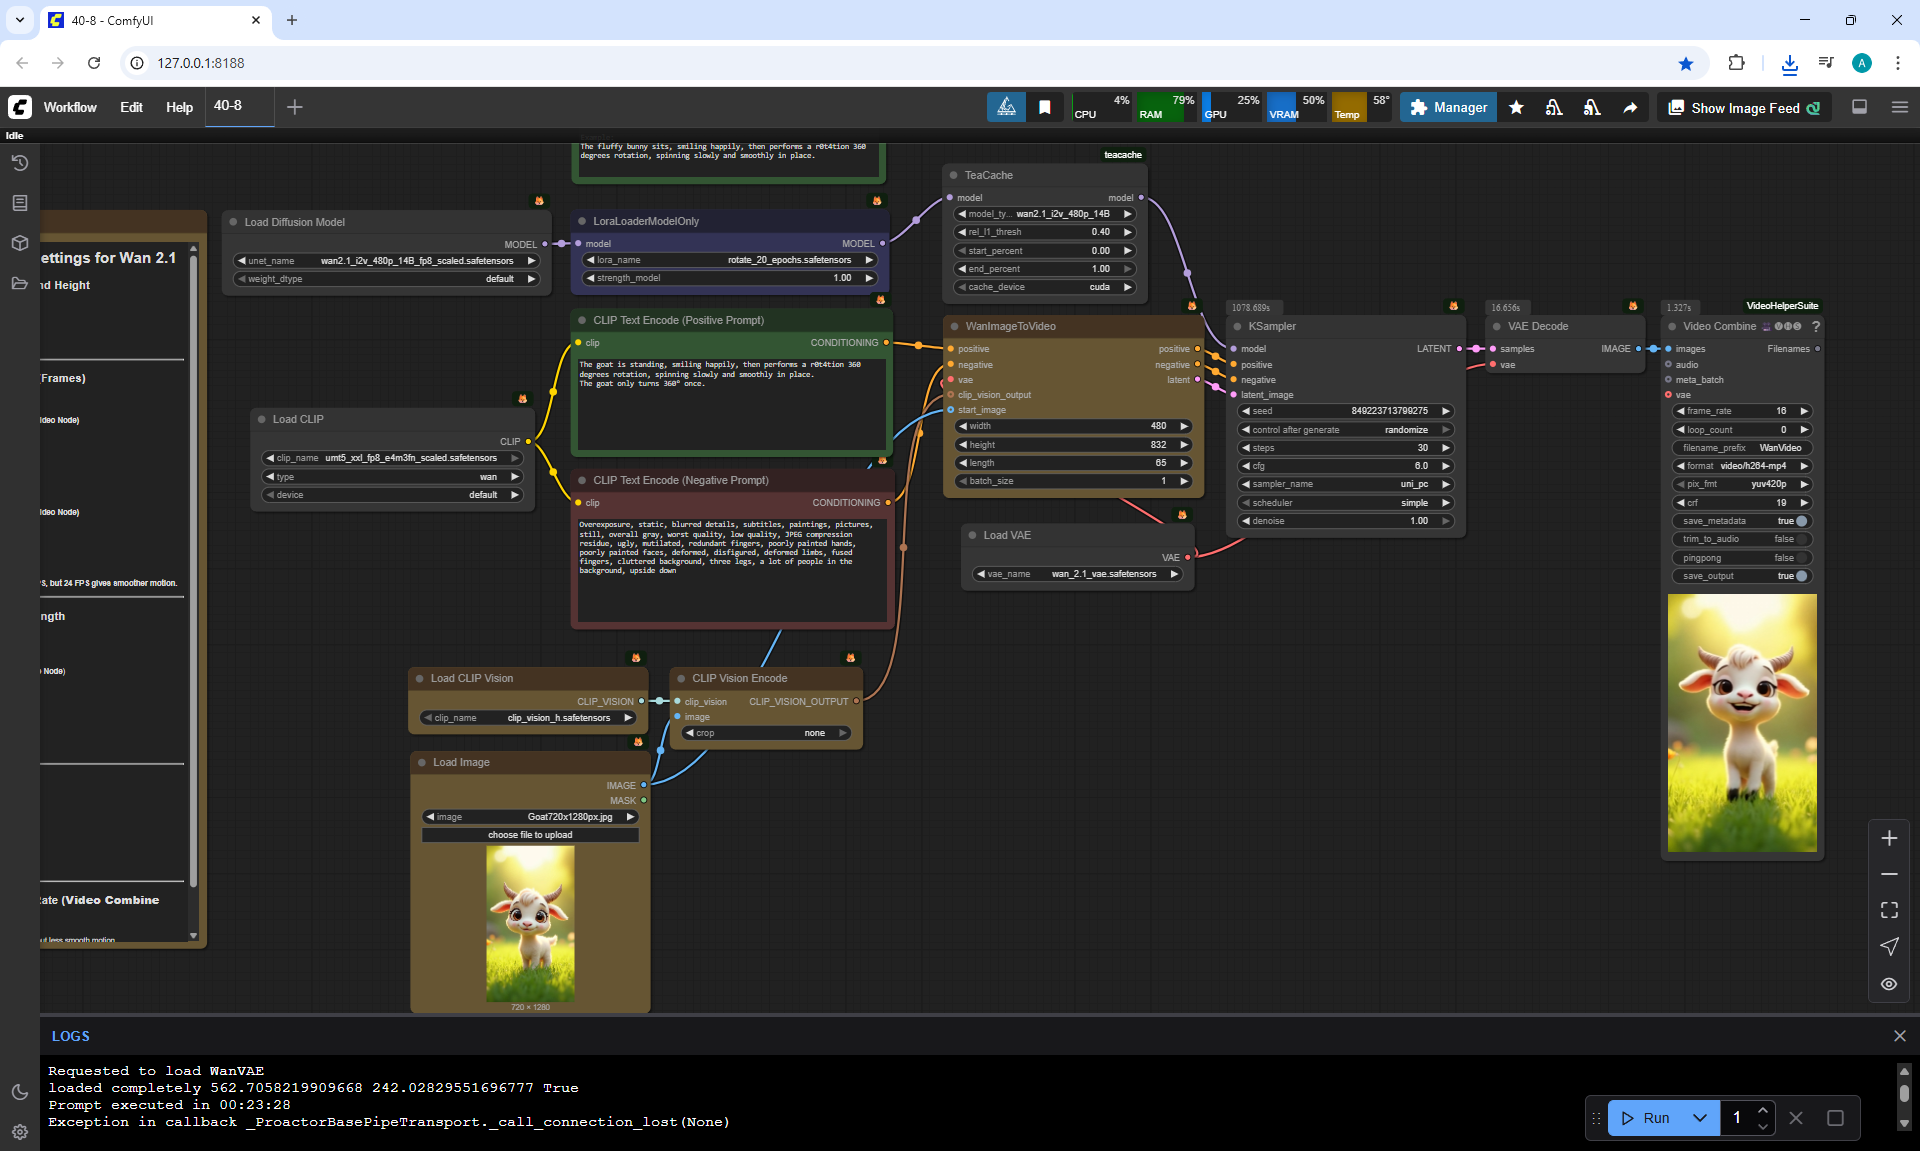Click the bookmark icon in the toolbar

(1044, 107)
